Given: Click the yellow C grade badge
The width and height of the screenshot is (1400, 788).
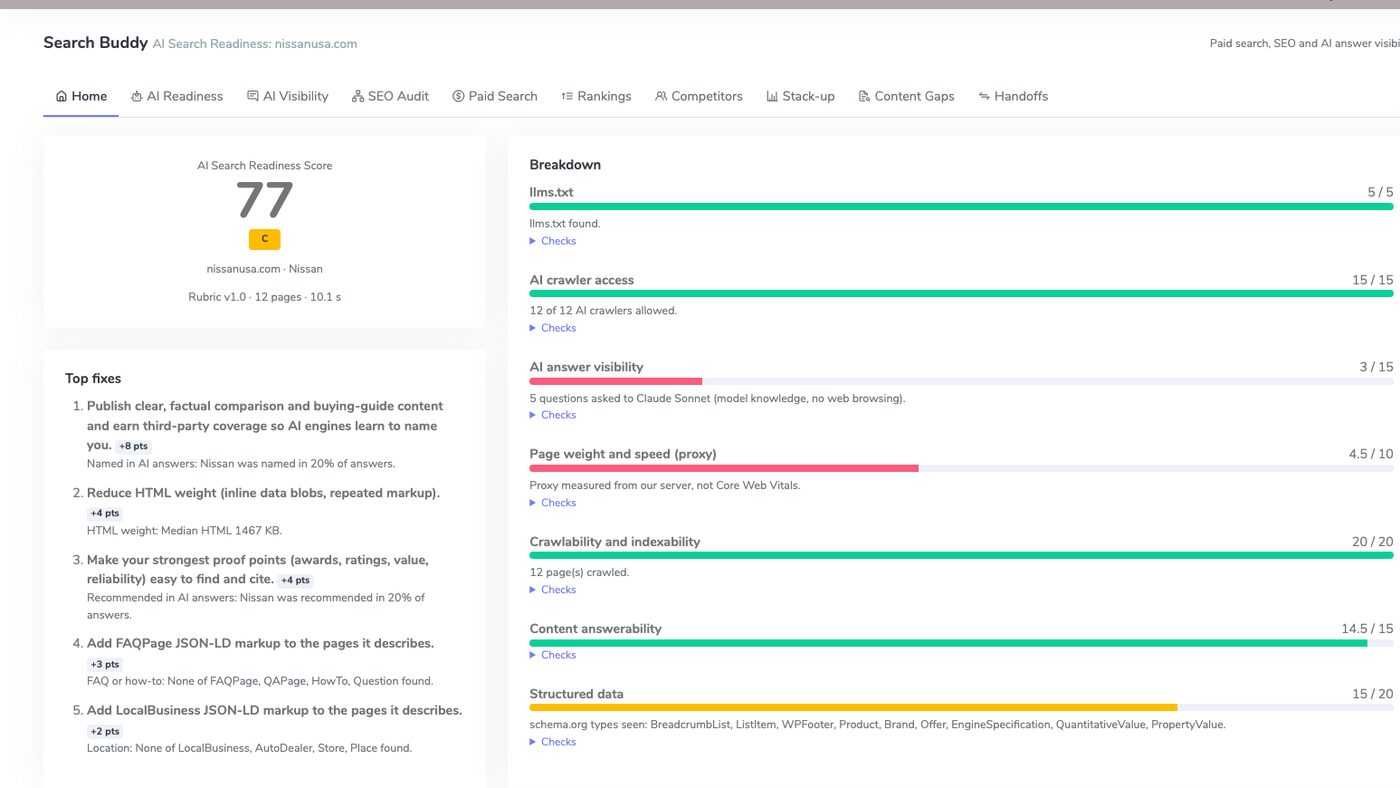Looking at the screenshot, I should 265,239.
